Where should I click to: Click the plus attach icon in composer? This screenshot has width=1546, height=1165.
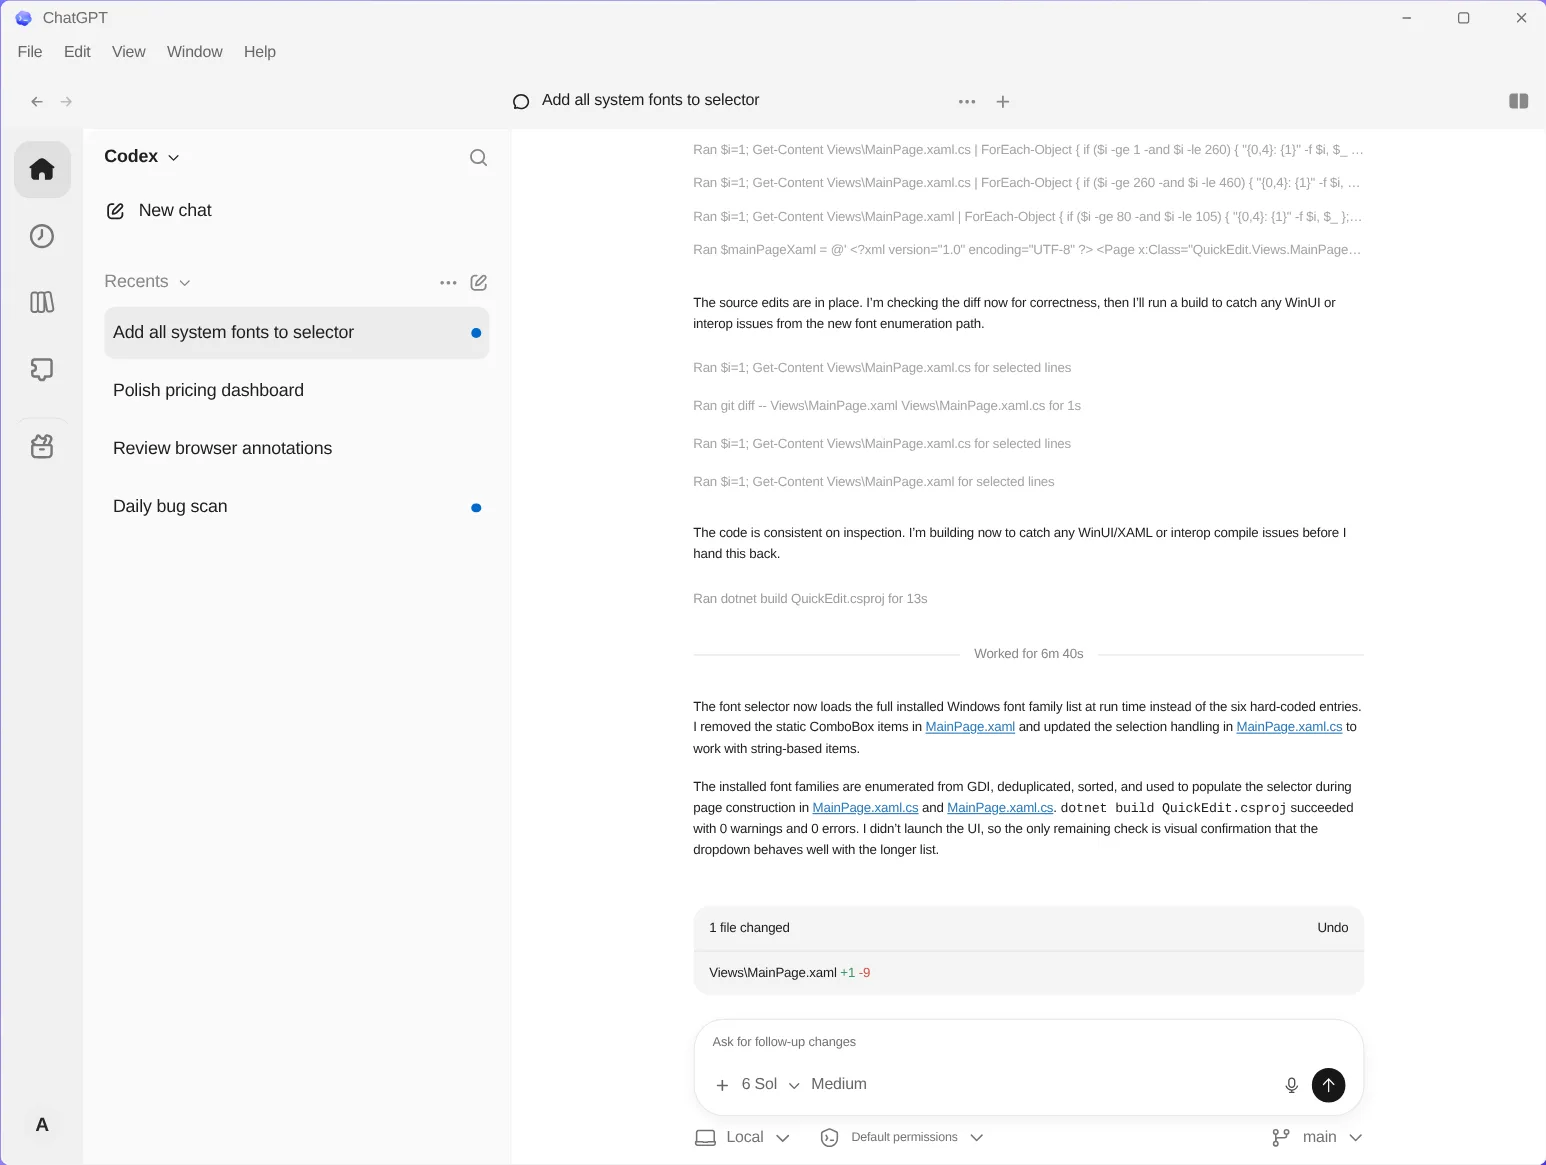[722, 1085]
